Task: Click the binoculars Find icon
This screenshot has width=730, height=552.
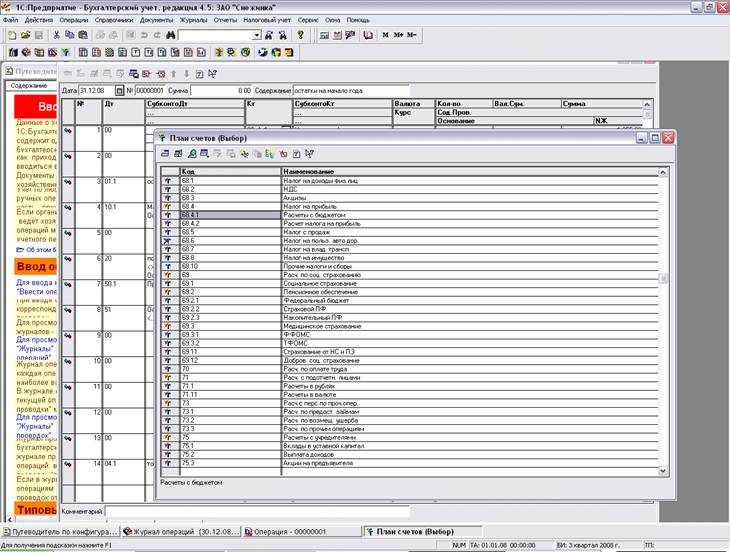Action: tap(171, 35)
